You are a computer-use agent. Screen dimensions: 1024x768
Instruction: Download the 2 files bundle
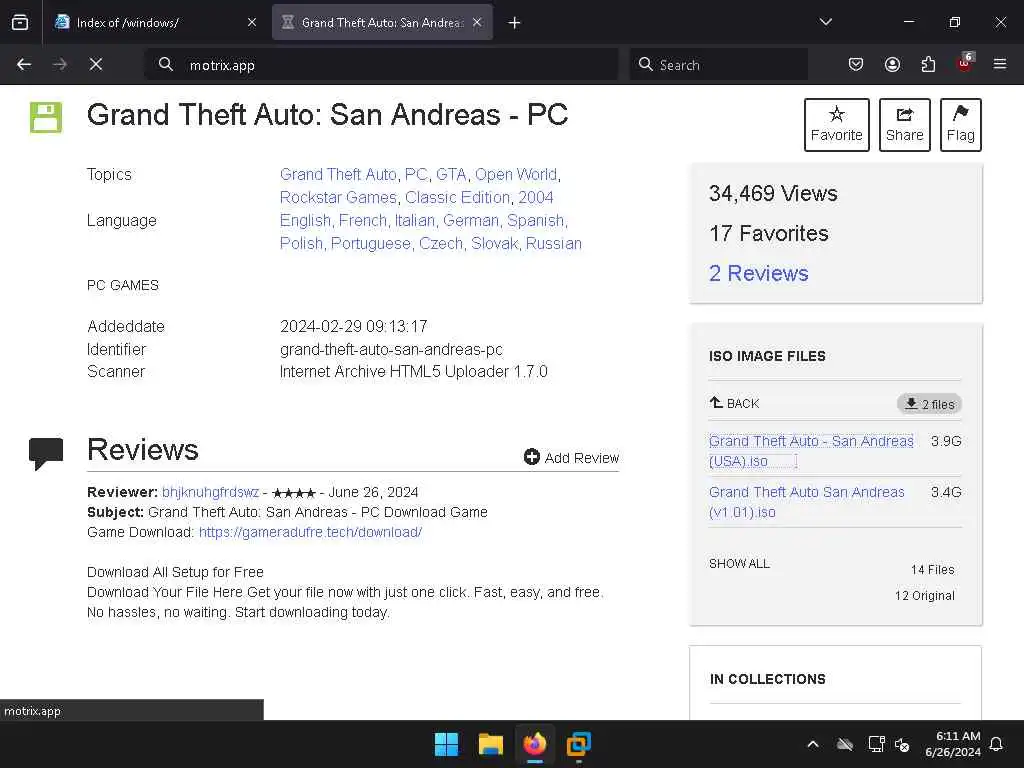tap(929, 404)
